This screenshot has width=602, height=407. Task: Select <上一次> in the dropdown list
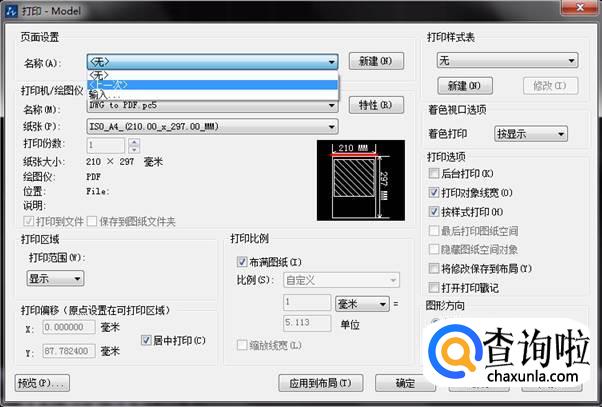pos(212,84)
